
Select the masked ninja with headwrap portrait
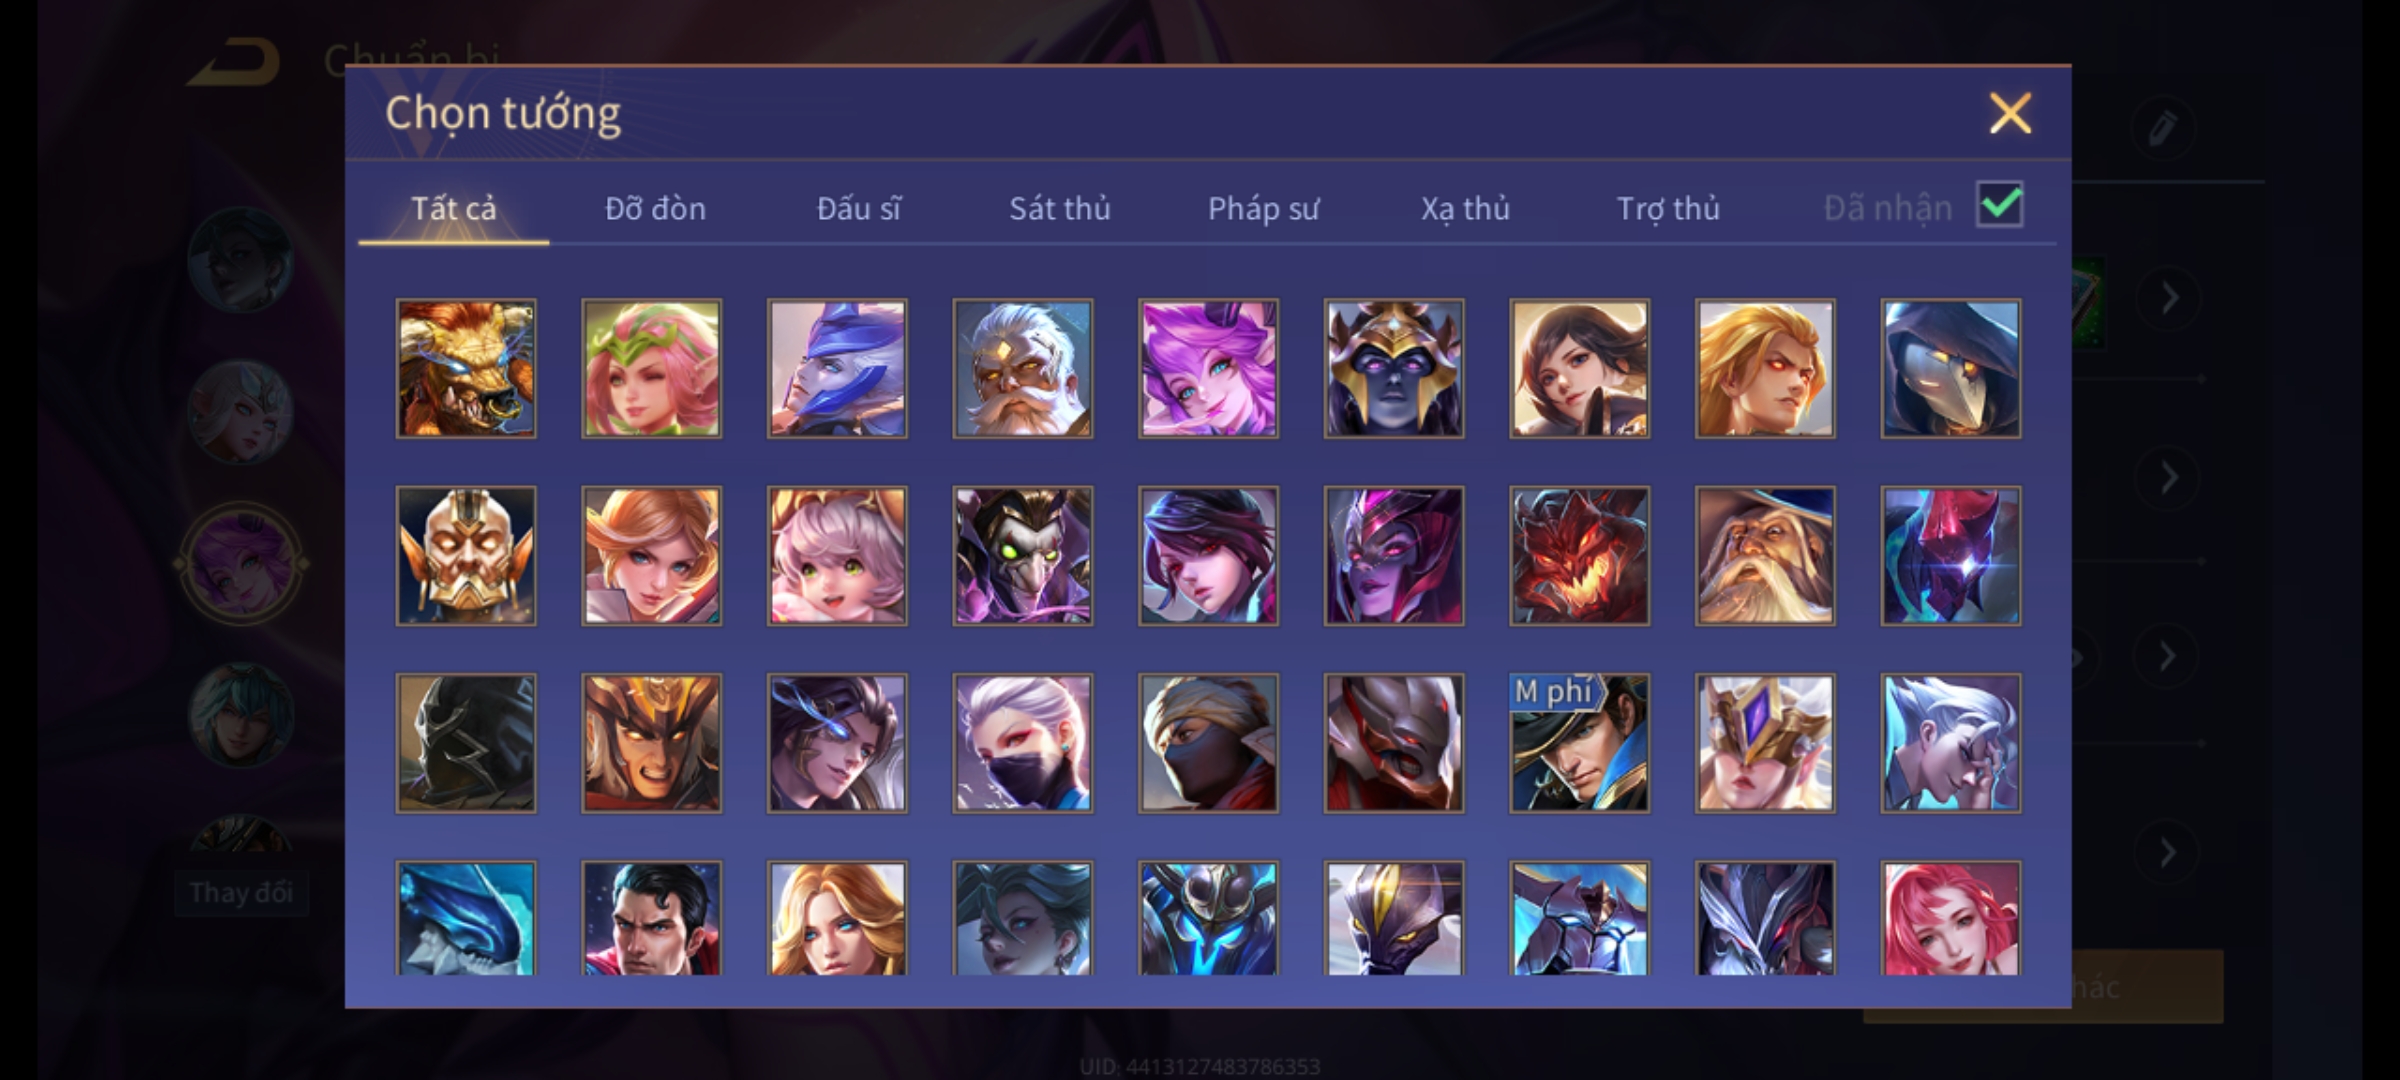(x=1208, y=743)
